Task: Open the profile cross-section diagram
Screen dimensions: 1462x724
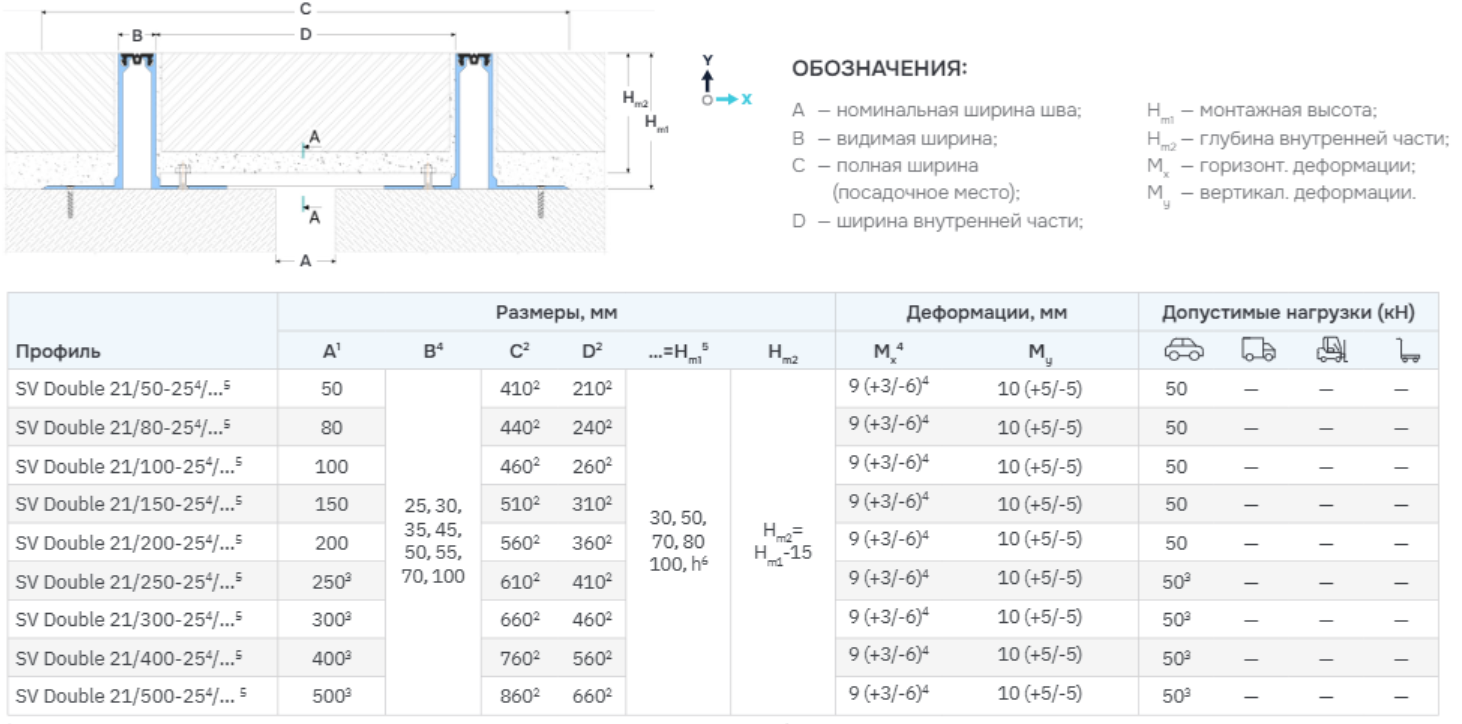Action: pyautogui.click(x=338, y=136)
